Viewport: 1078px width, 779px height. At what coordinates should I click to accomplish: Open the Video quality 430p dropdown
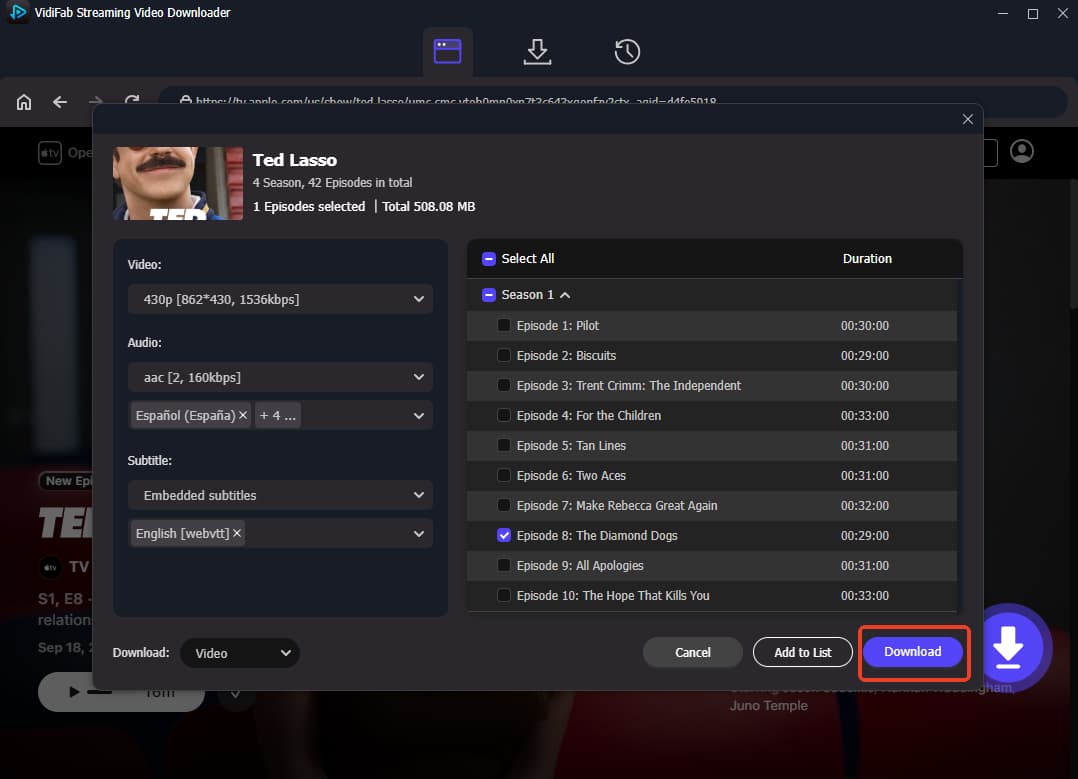(x=280, y=299)
